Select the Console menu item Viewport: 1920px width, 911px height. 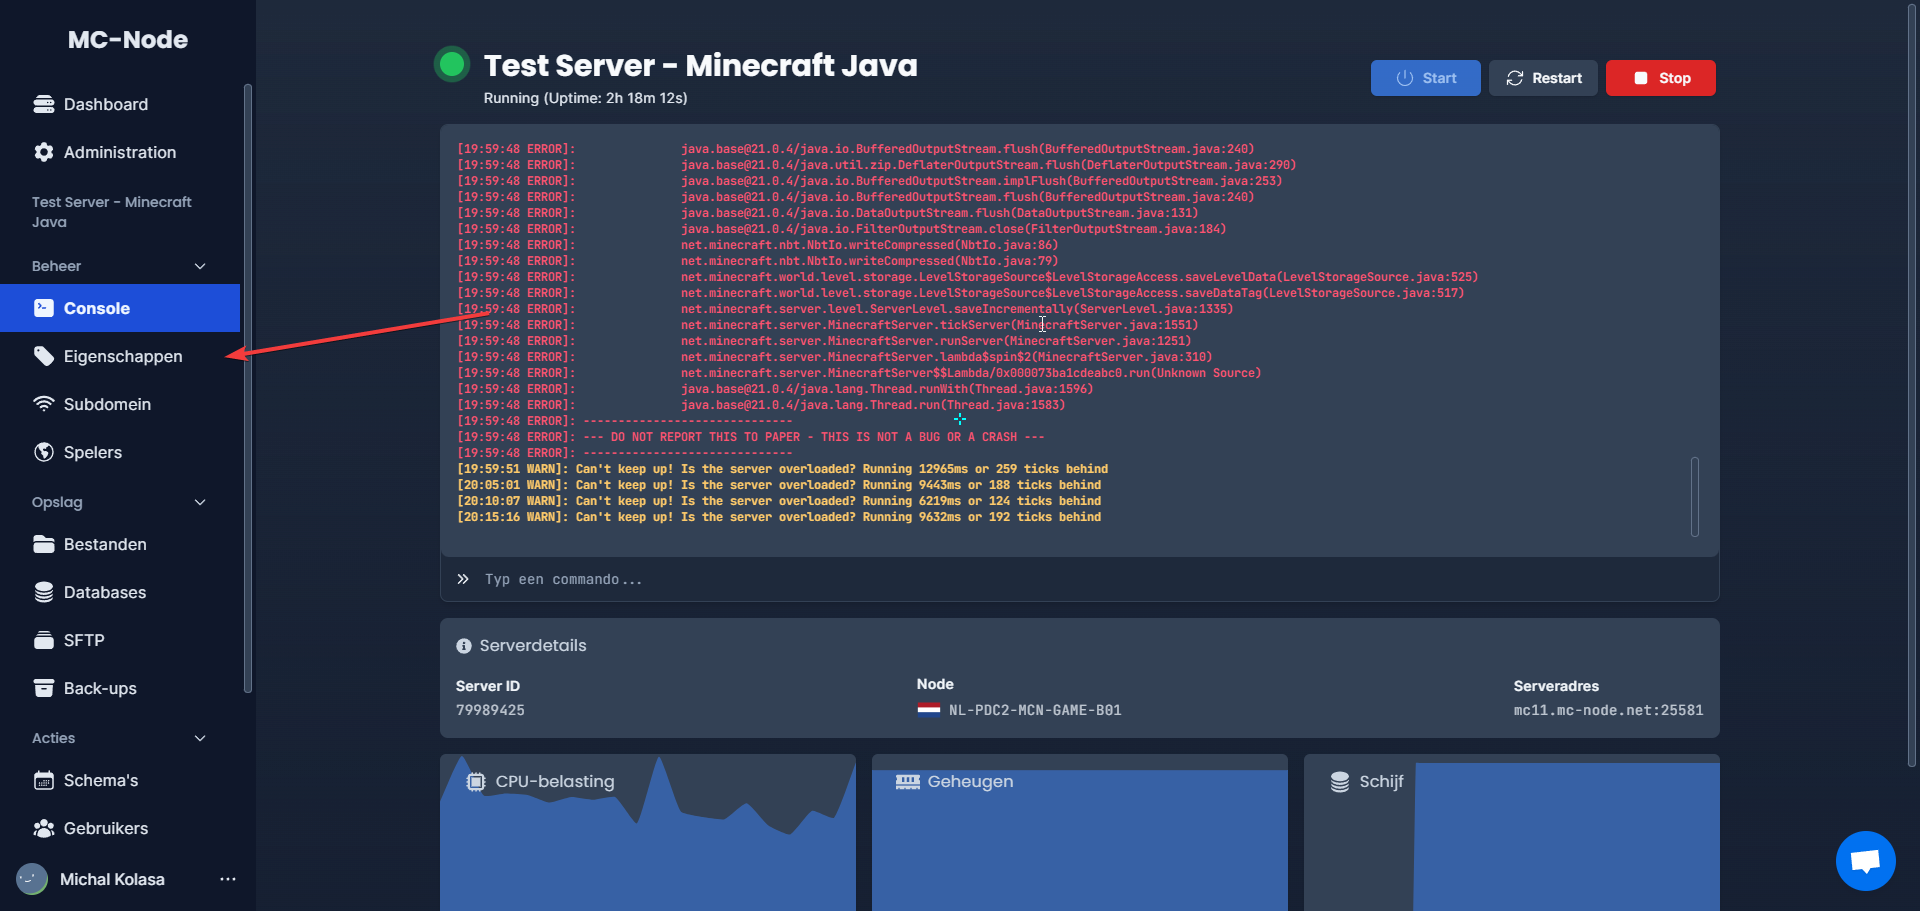click(x=120, y=308)
